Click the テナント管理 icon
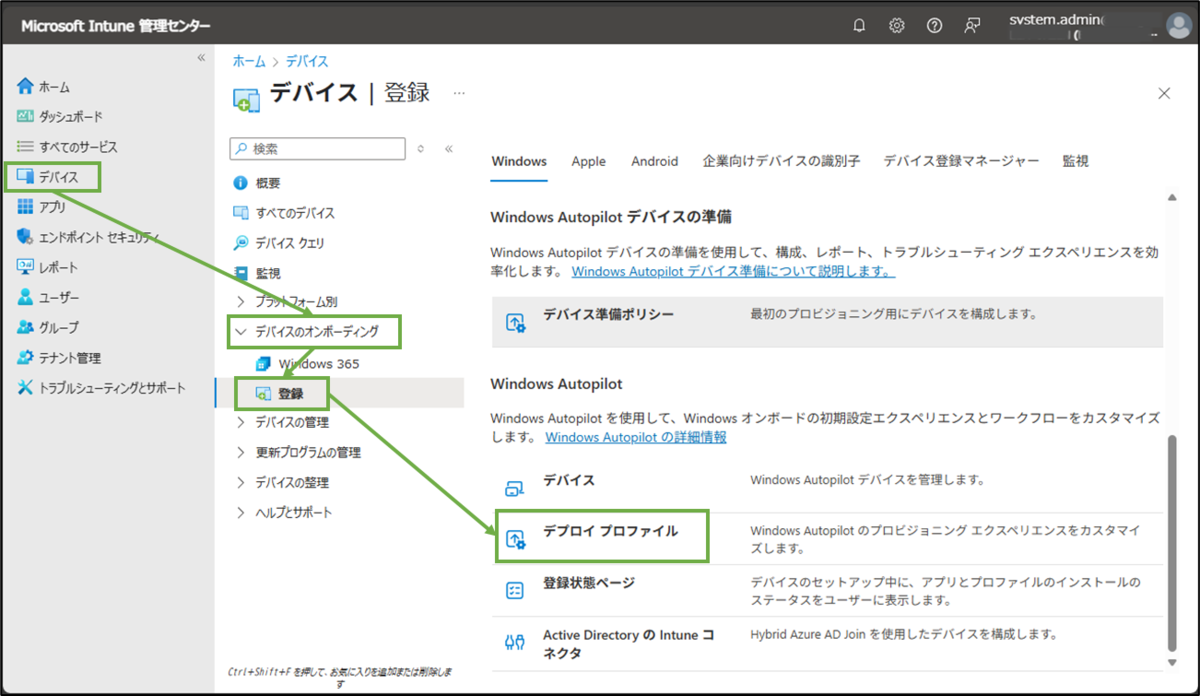This screenshot has height=696, width=1200. (x=26, y=357)
